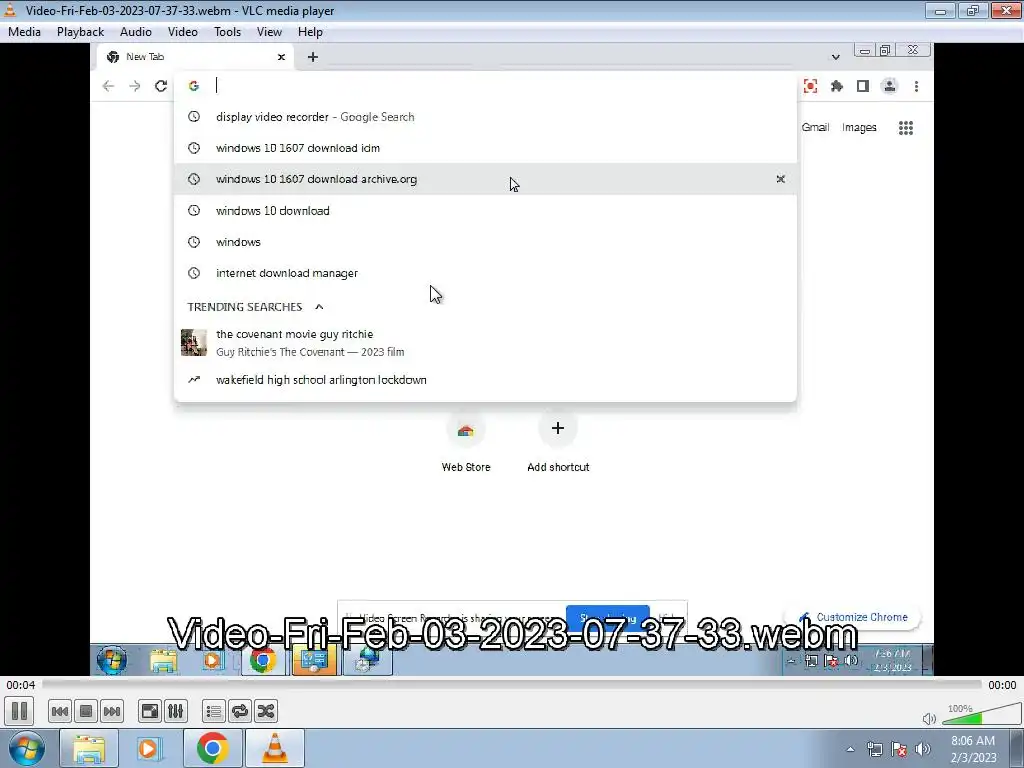Pause playback with the pause button
The image size is (1024, 768).
pos(19,711)
